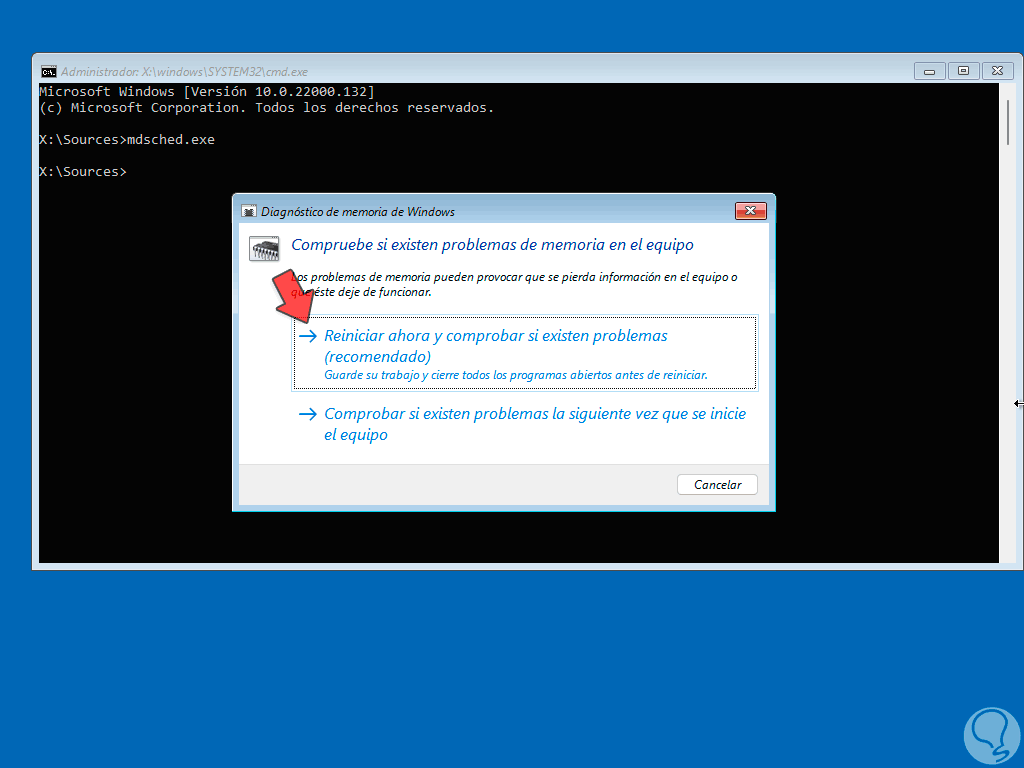Click the 'Administrador: X:\windows\SYSTEM32\cmd.exe' title
Screen dimensions: 1024x768
click(184, 72)
